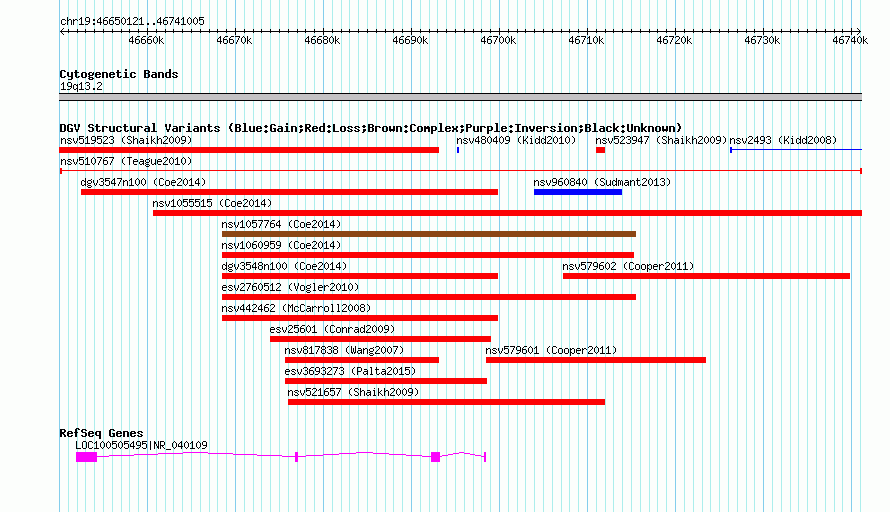Click the gray 19q13.2 cytoband bar
The width and height of the screenshot is (890, 512).
click(x=460, y=97)
